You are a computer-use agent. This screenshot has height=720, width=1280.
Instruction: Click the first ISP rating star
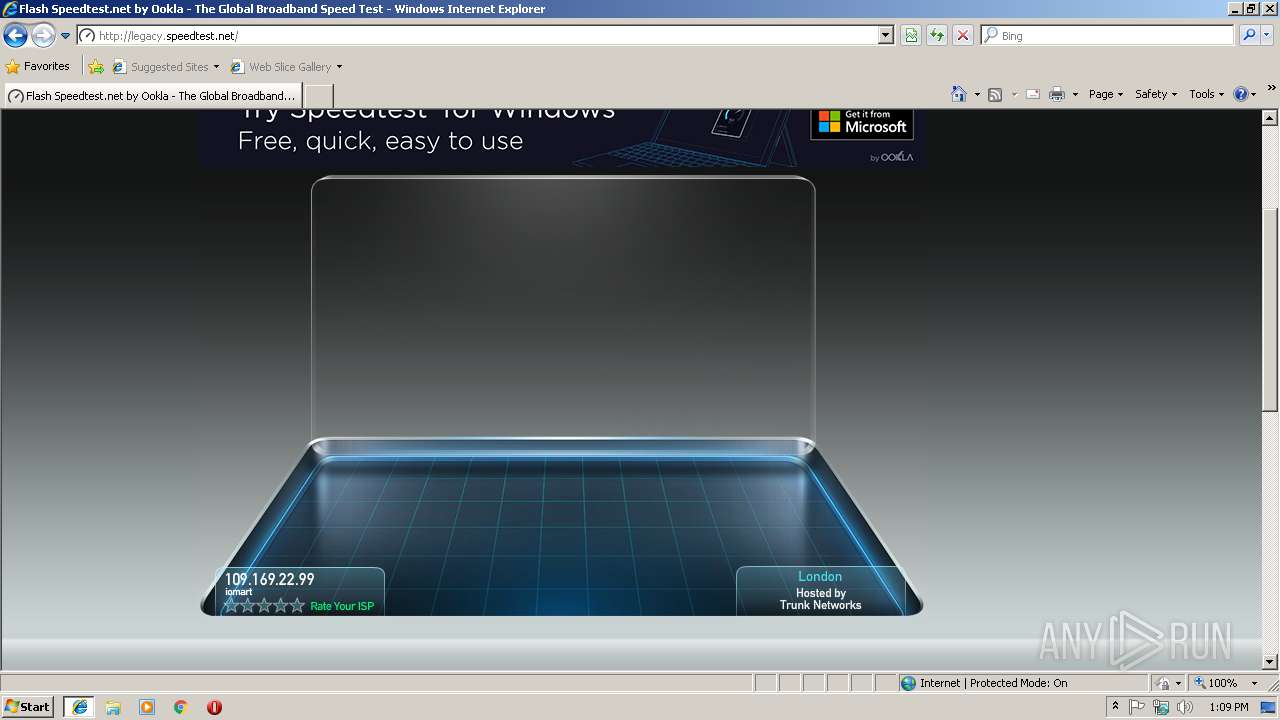232,606
